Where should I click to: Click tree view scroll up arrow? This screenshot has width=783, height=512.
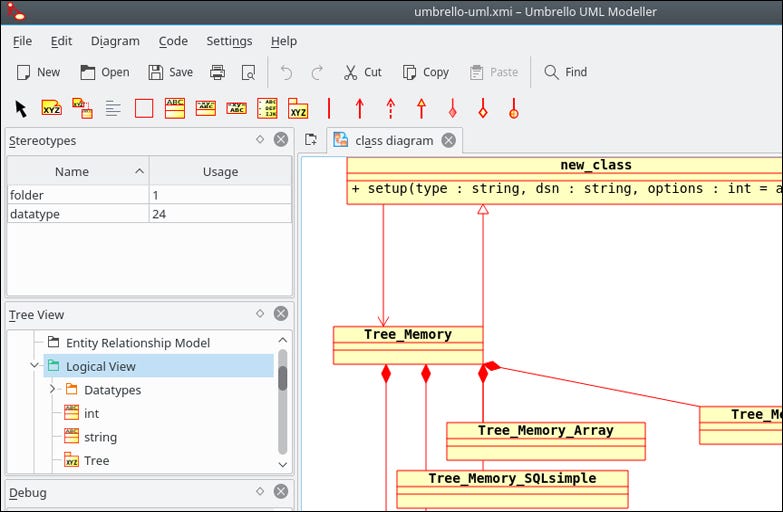pyautogui.click(x=283, y=340)
